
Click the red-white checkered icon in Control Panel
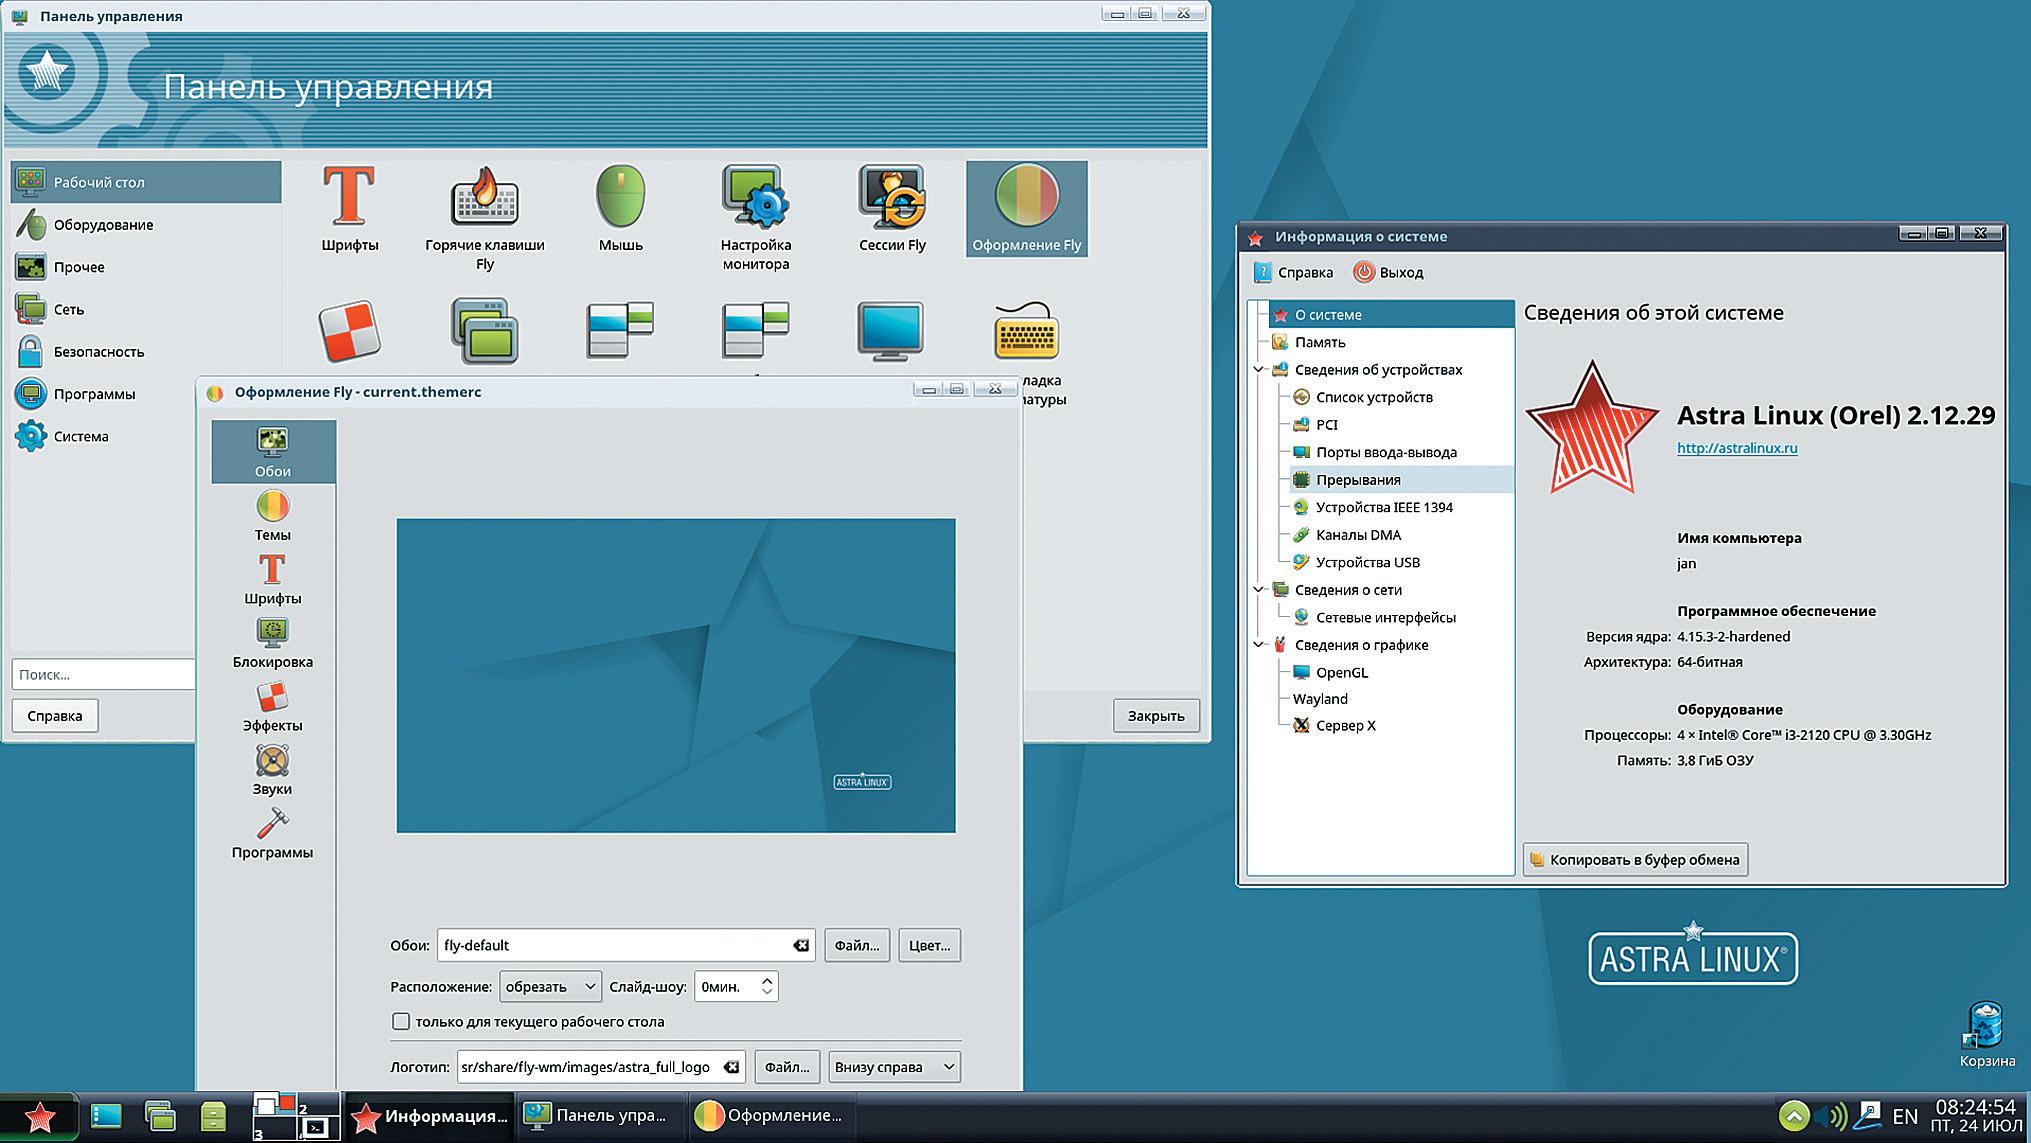tap(349, 331)
